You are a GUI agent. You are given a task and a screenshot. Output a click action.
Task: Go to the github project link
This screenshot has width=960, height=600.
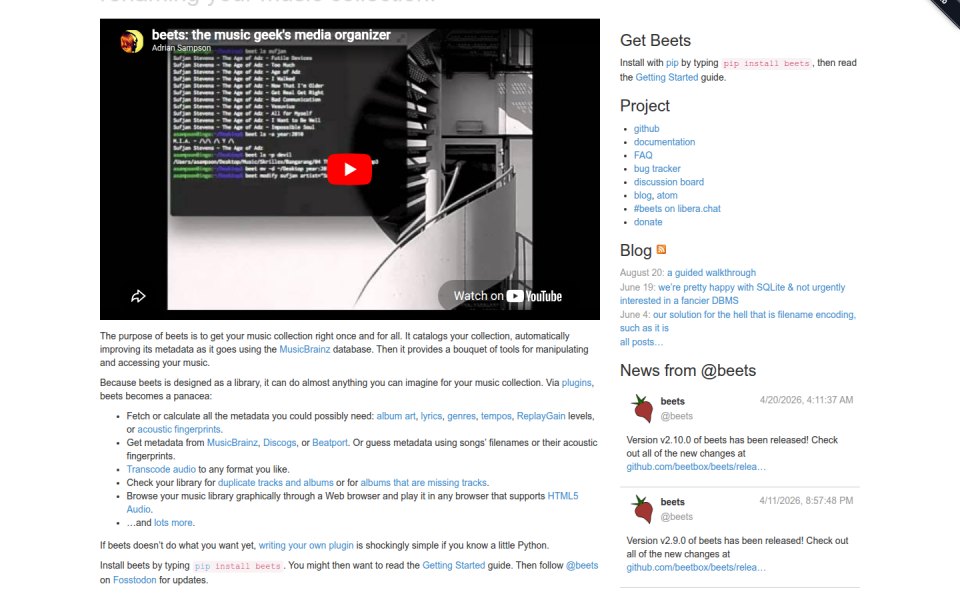point(647,129)
